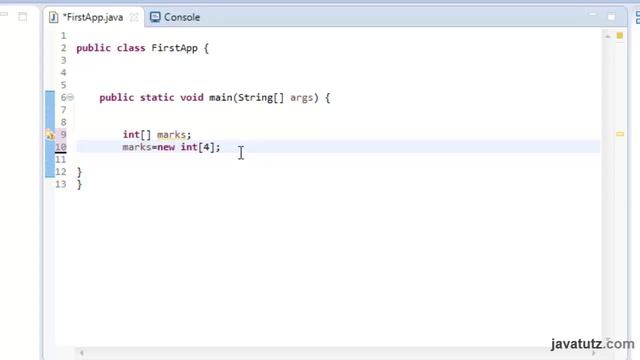Click the closing brace on line 12

click(x=79, y=172)
